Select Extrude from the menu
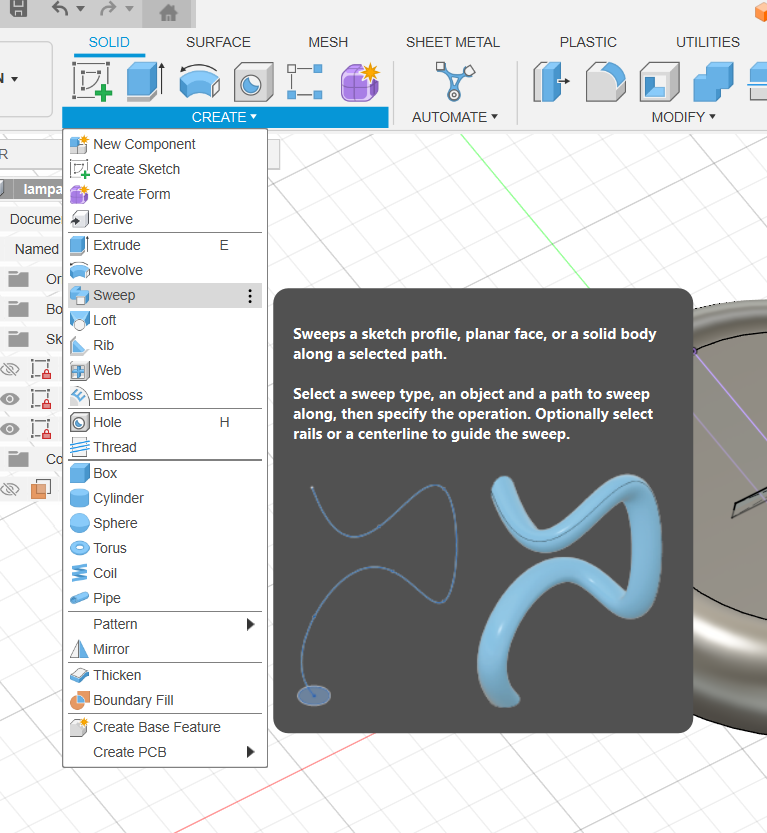This screenshot has width=767, height=833. click(165, 245)
